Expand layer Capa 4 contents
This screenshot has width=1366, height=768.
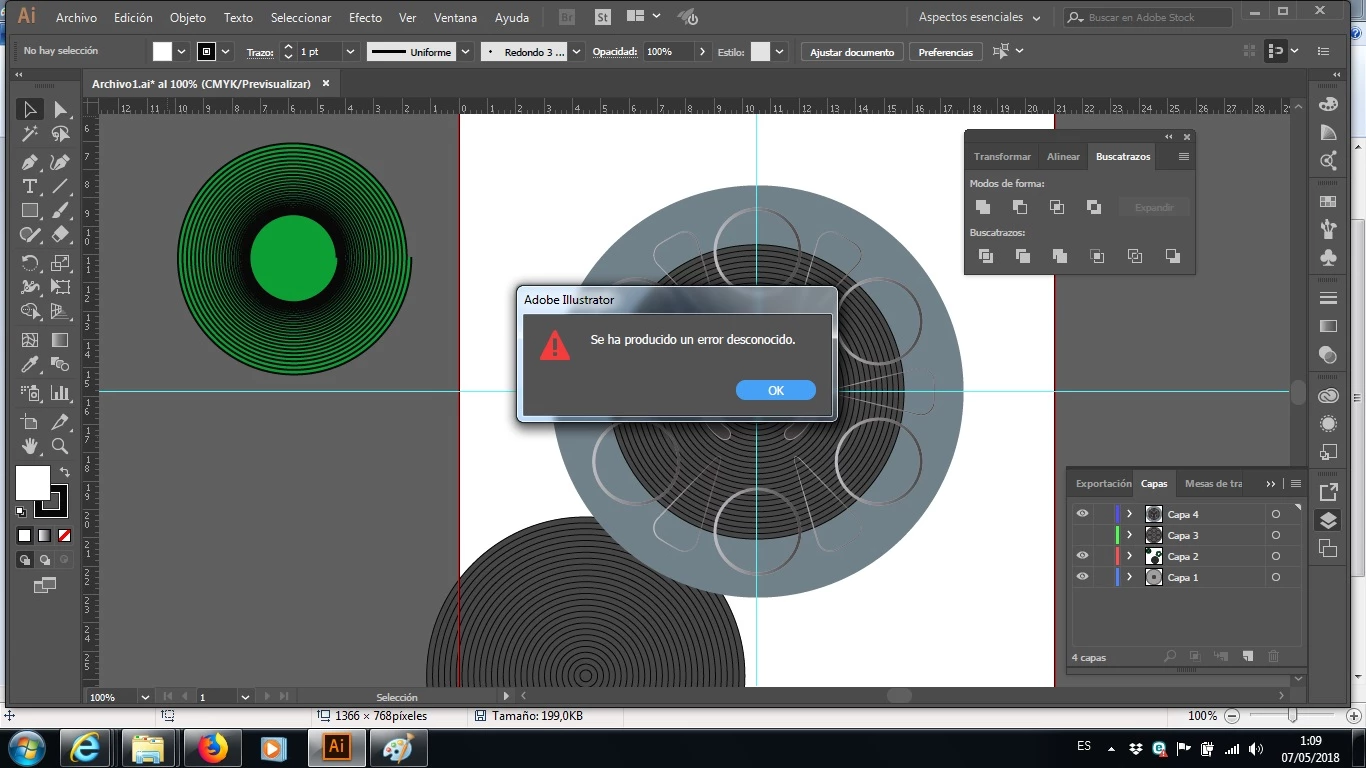(1130, 514)
